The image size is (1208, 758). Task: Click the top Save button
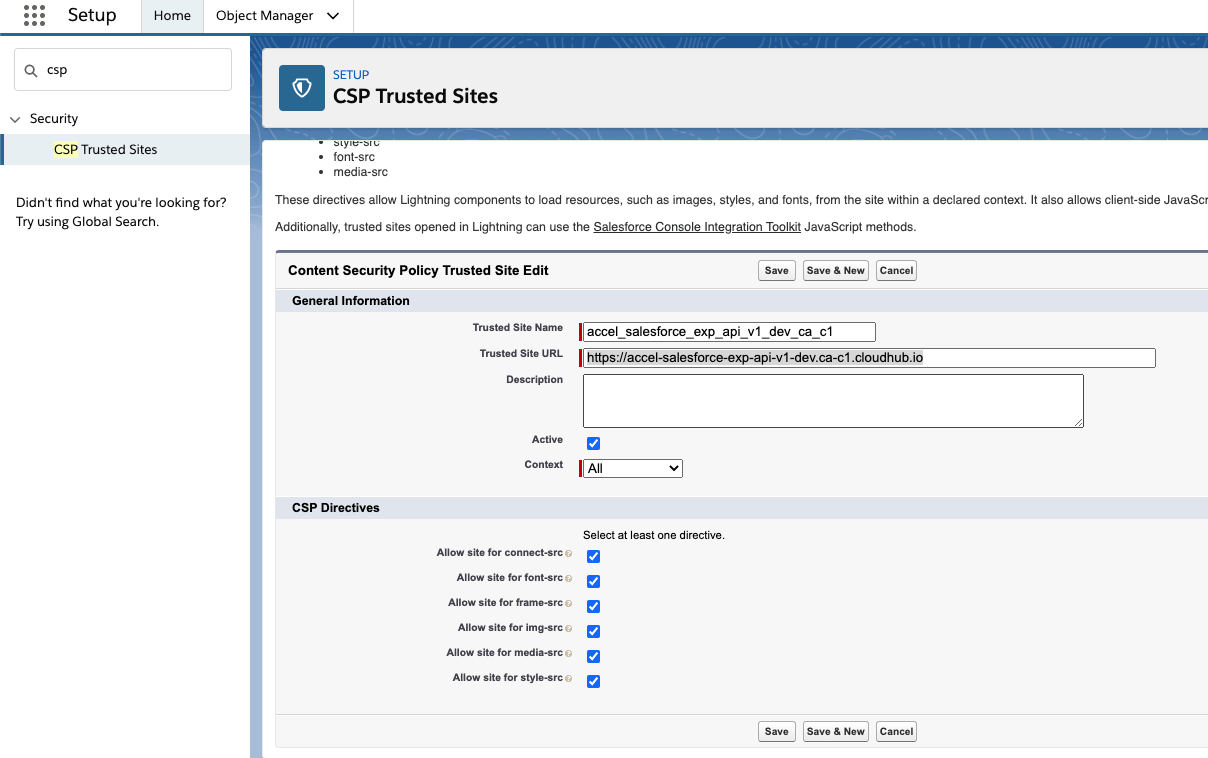tap(777, 270)
